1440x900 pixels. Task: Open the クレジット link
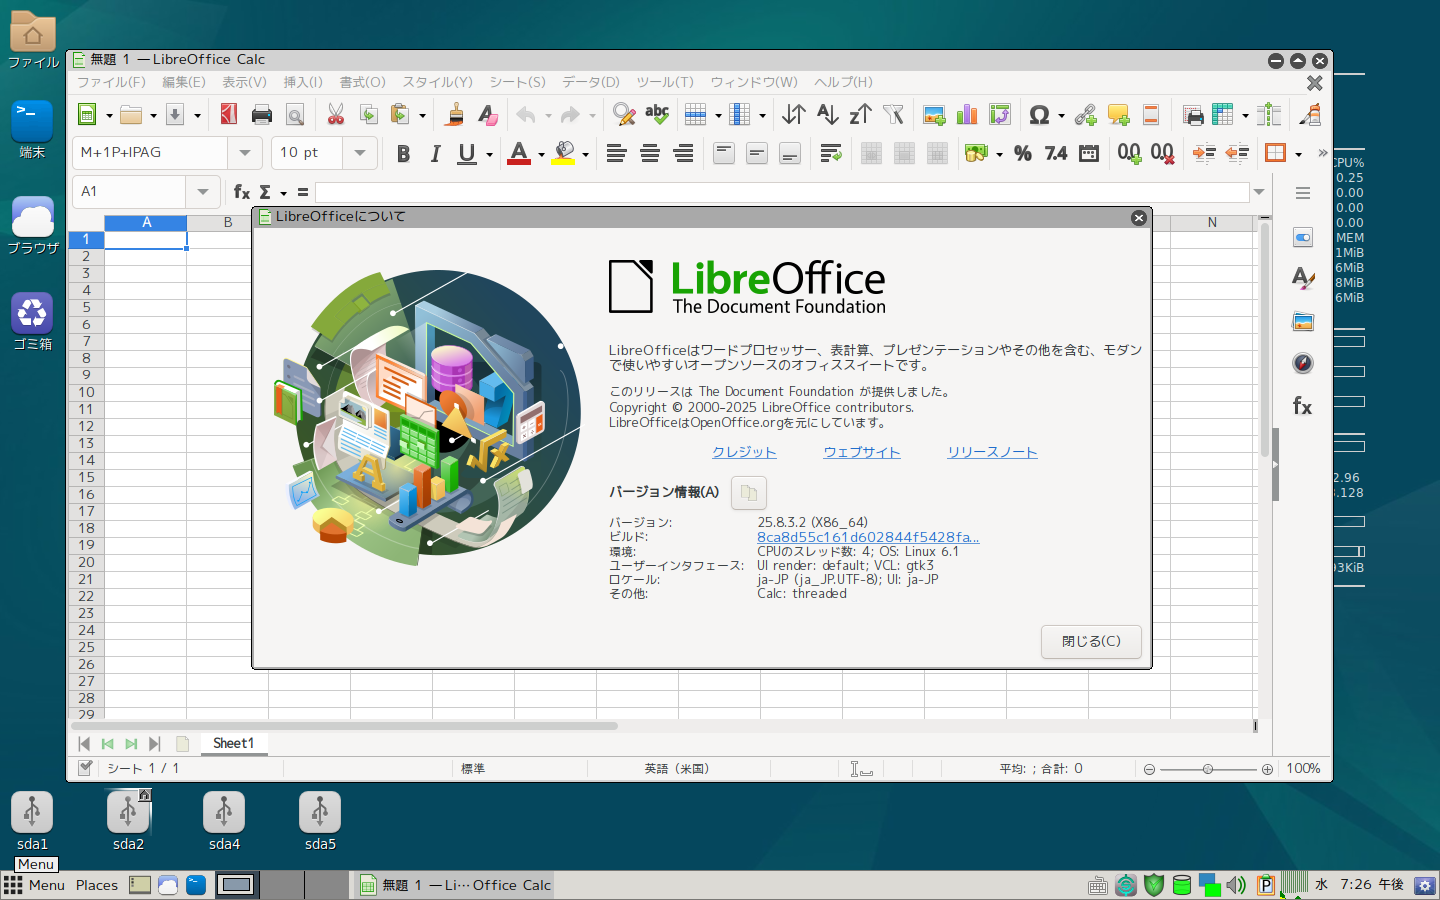tap(744, 452)
